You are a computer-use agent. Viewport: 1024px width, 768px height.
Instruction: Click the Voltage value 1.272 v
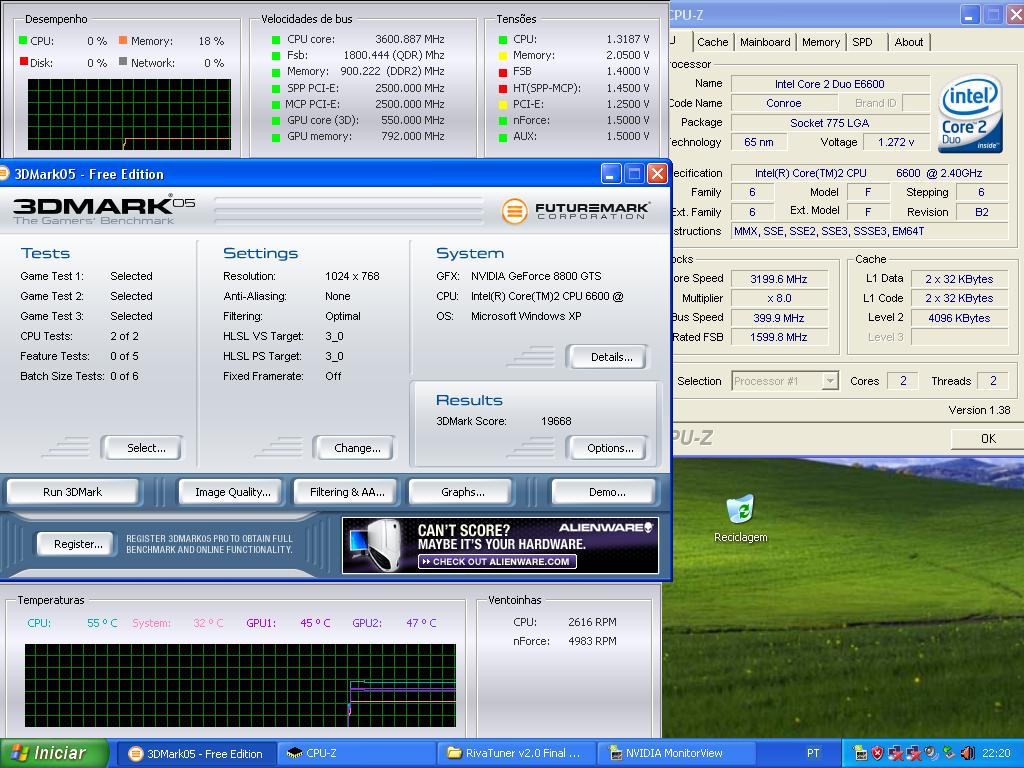[x=896, y=142]
